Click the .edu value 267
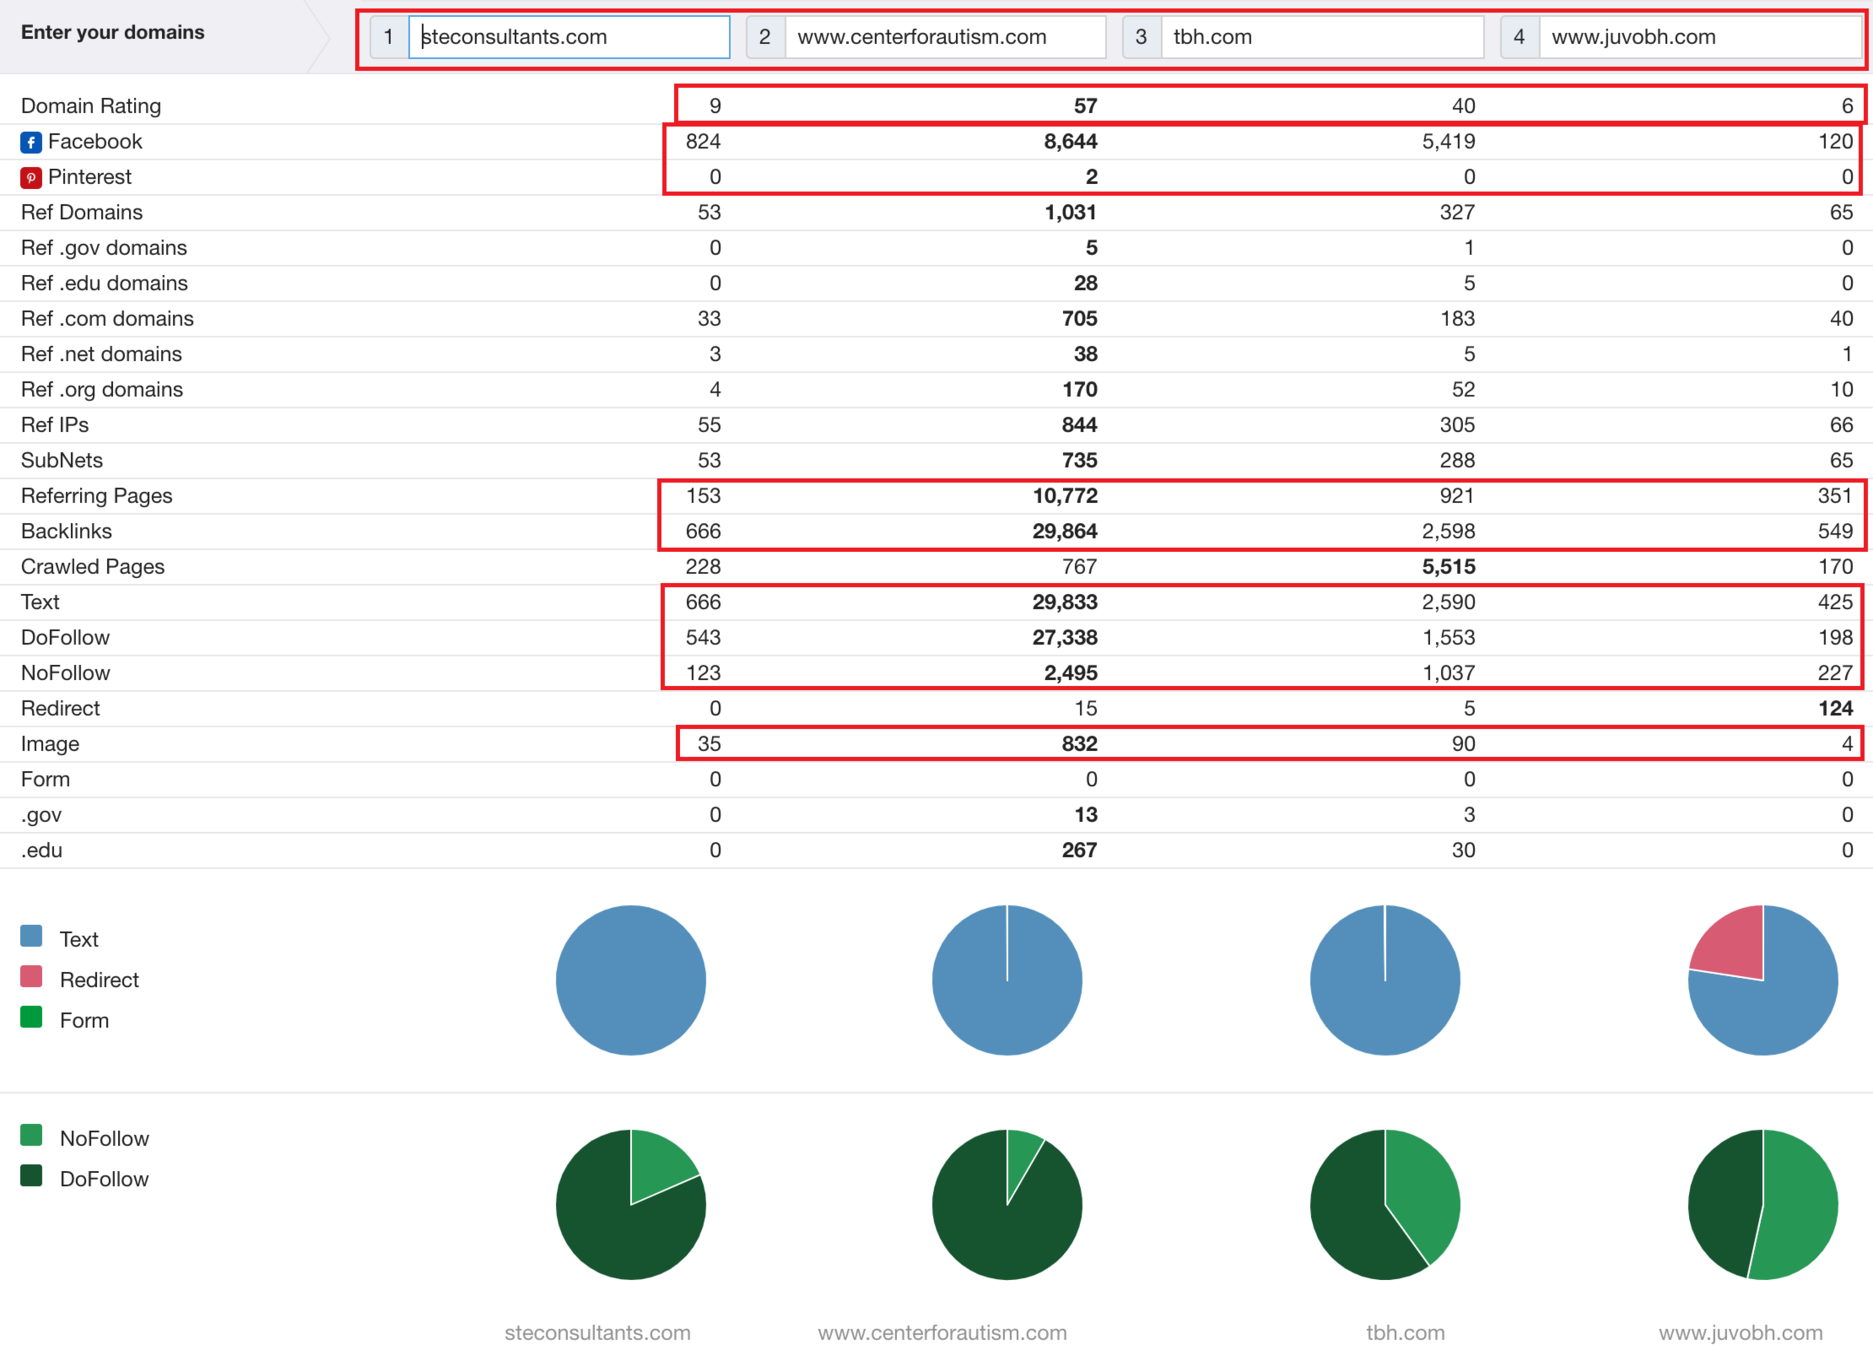 [x=1079, y=850]
